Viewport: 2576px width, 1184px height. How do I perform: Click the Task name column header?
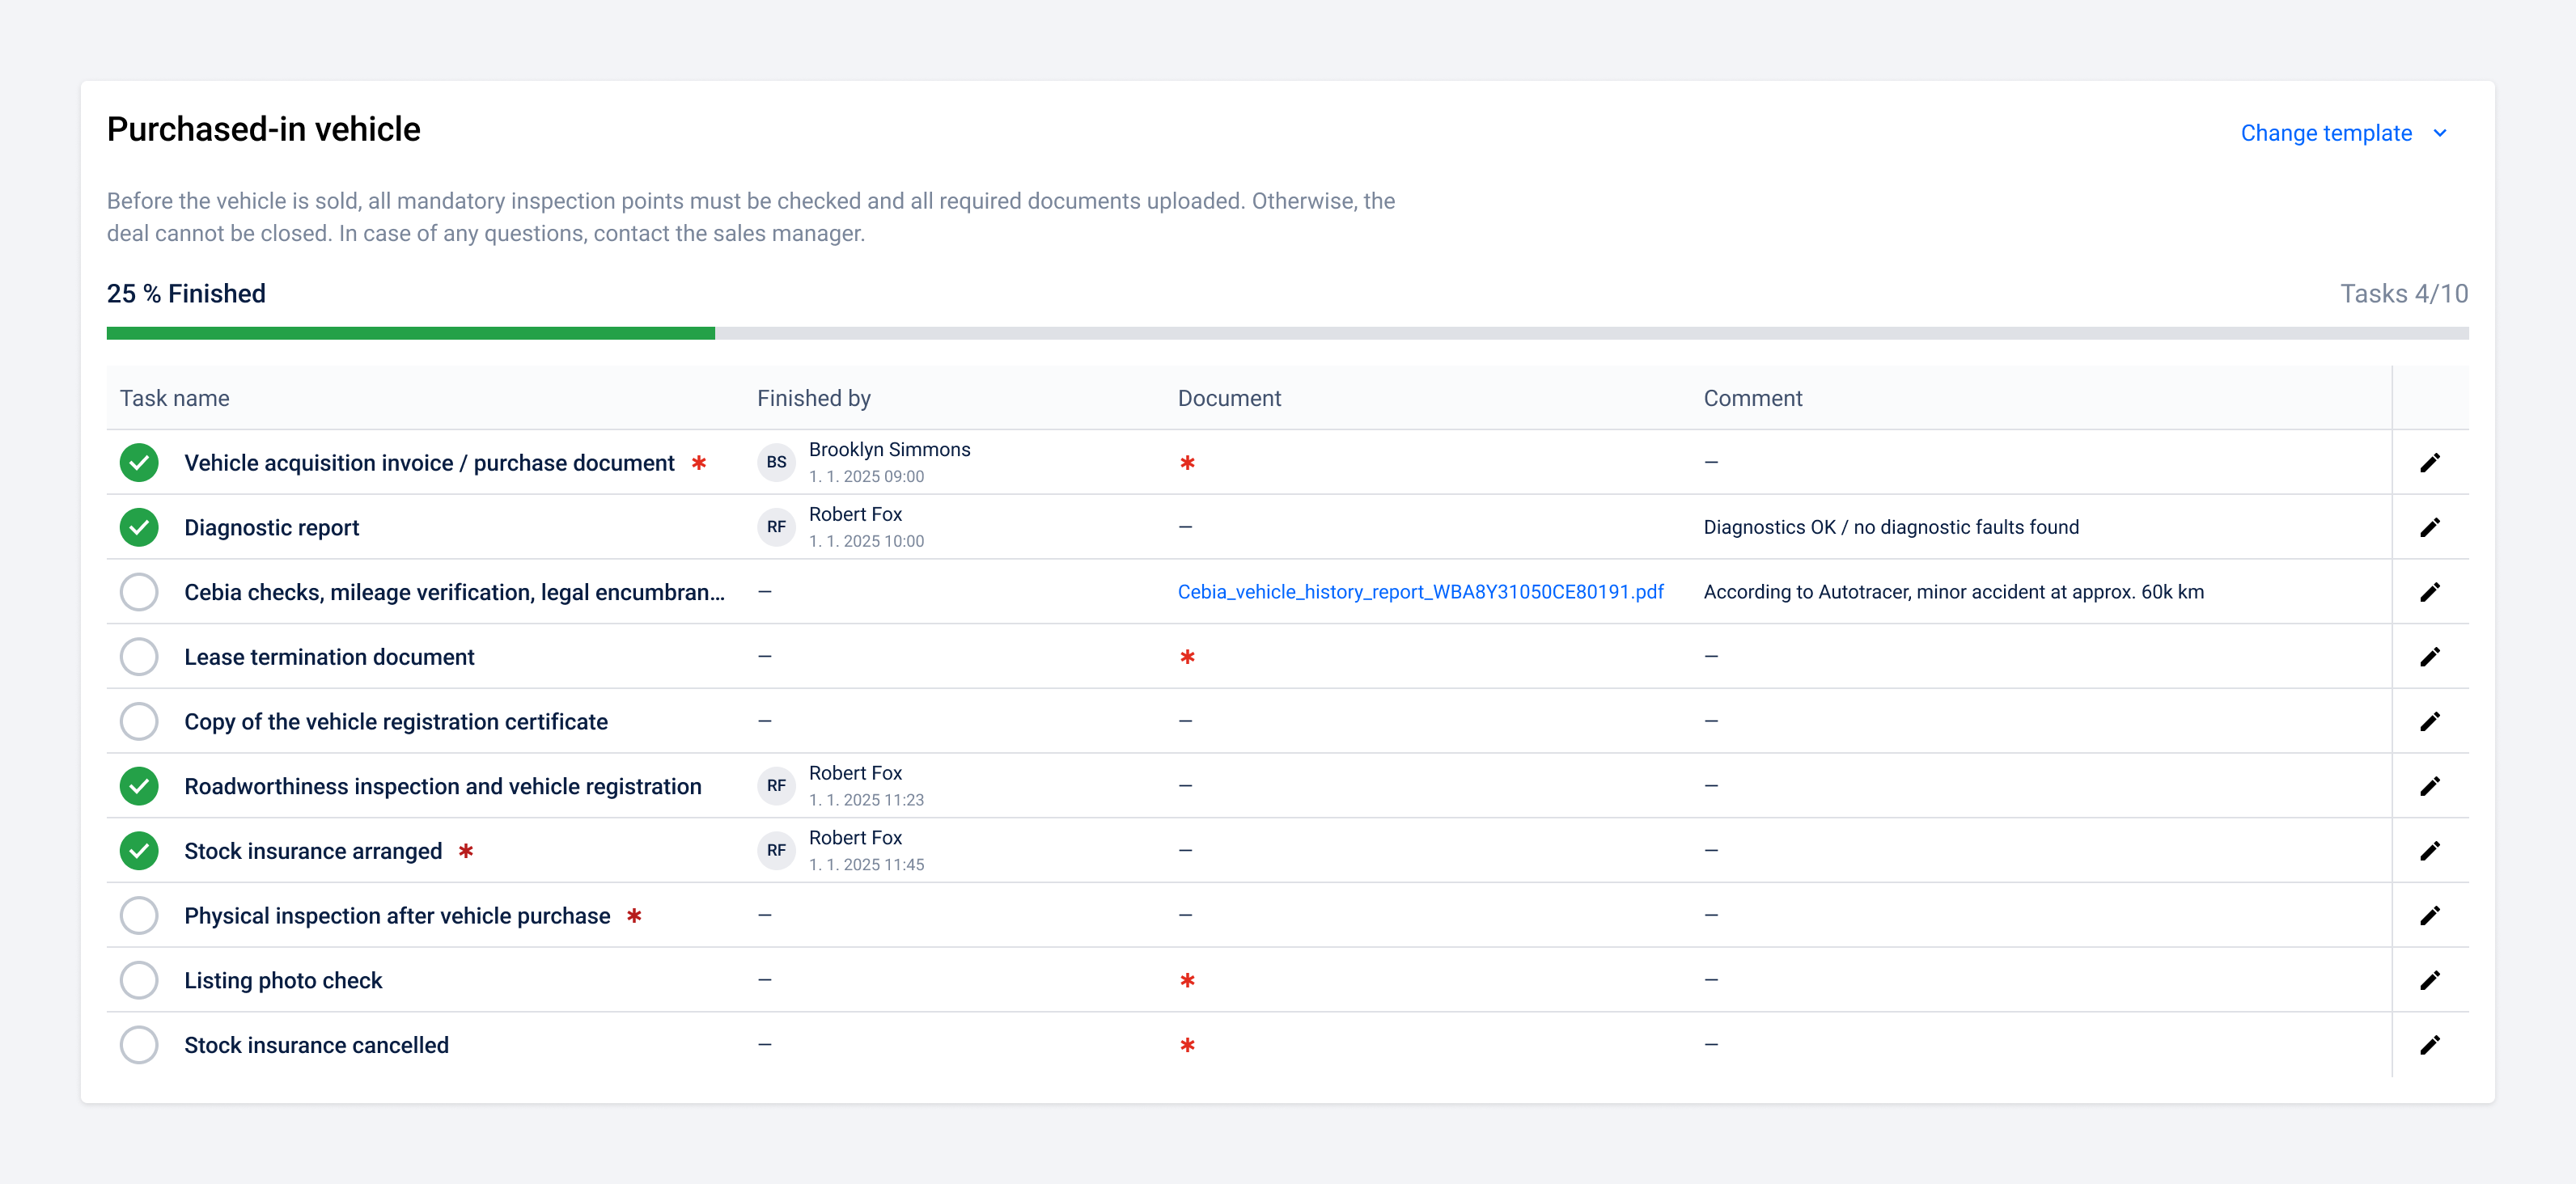click(x=175, y=398)
